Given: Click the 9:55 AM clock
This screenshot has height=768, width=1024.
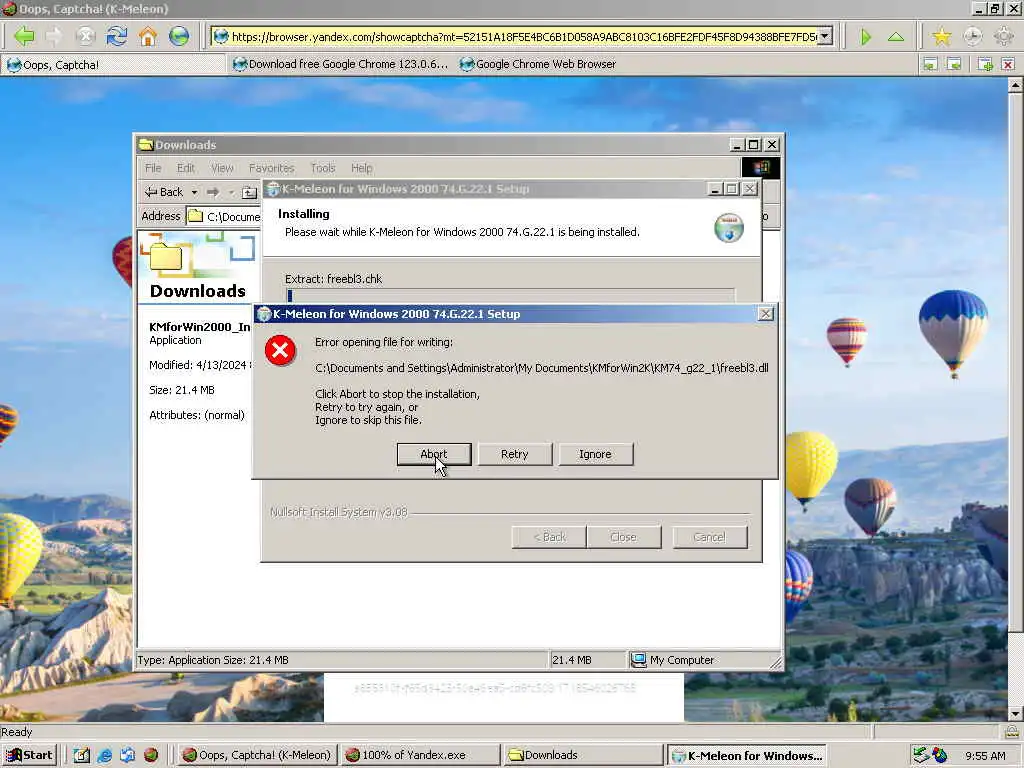Looking at the screenshot, I should [x=985, y=756].
